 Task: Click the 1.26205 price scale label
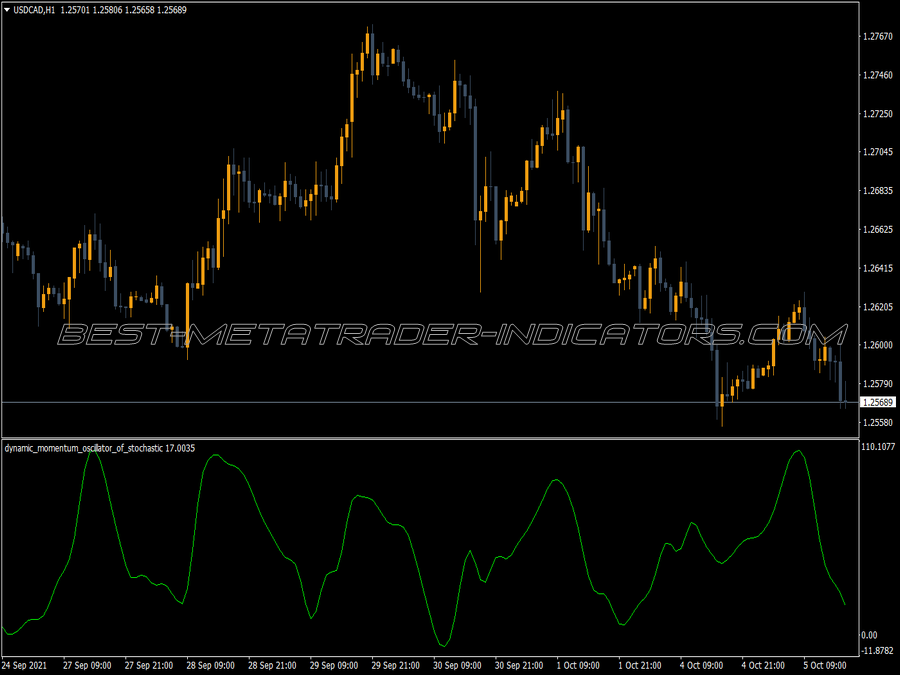(x=878, y=307)
